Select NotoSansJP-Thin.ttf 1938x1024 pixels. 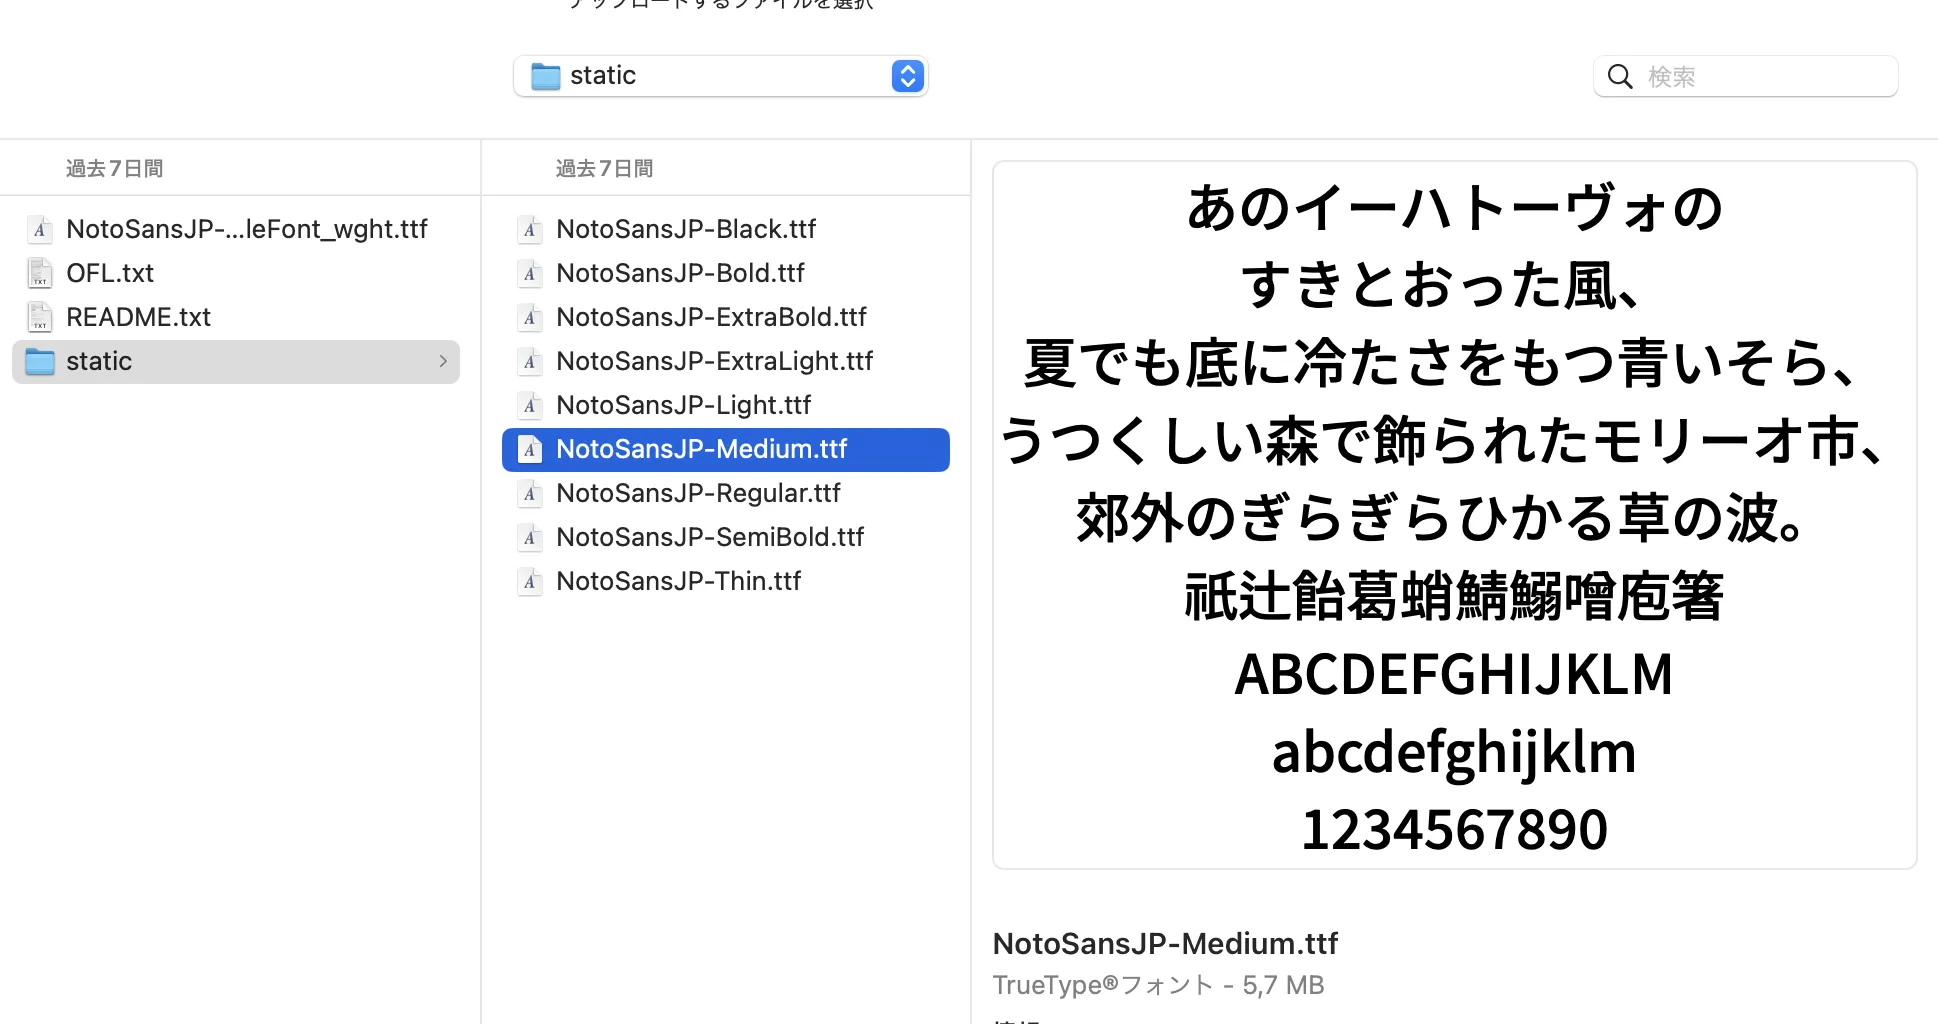726,581
